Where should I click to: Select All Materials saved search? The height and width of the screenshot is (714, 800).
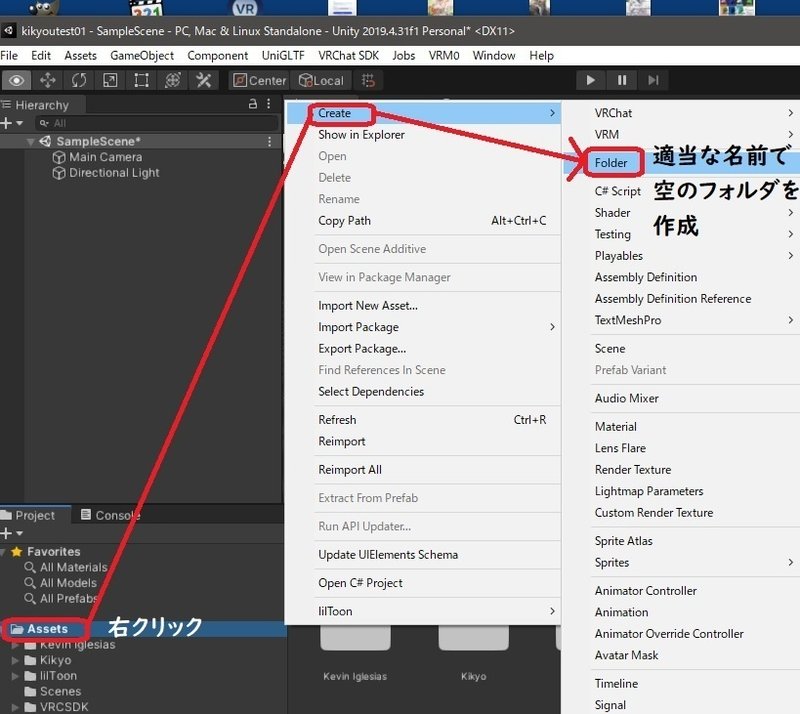[x=66, y=567]
